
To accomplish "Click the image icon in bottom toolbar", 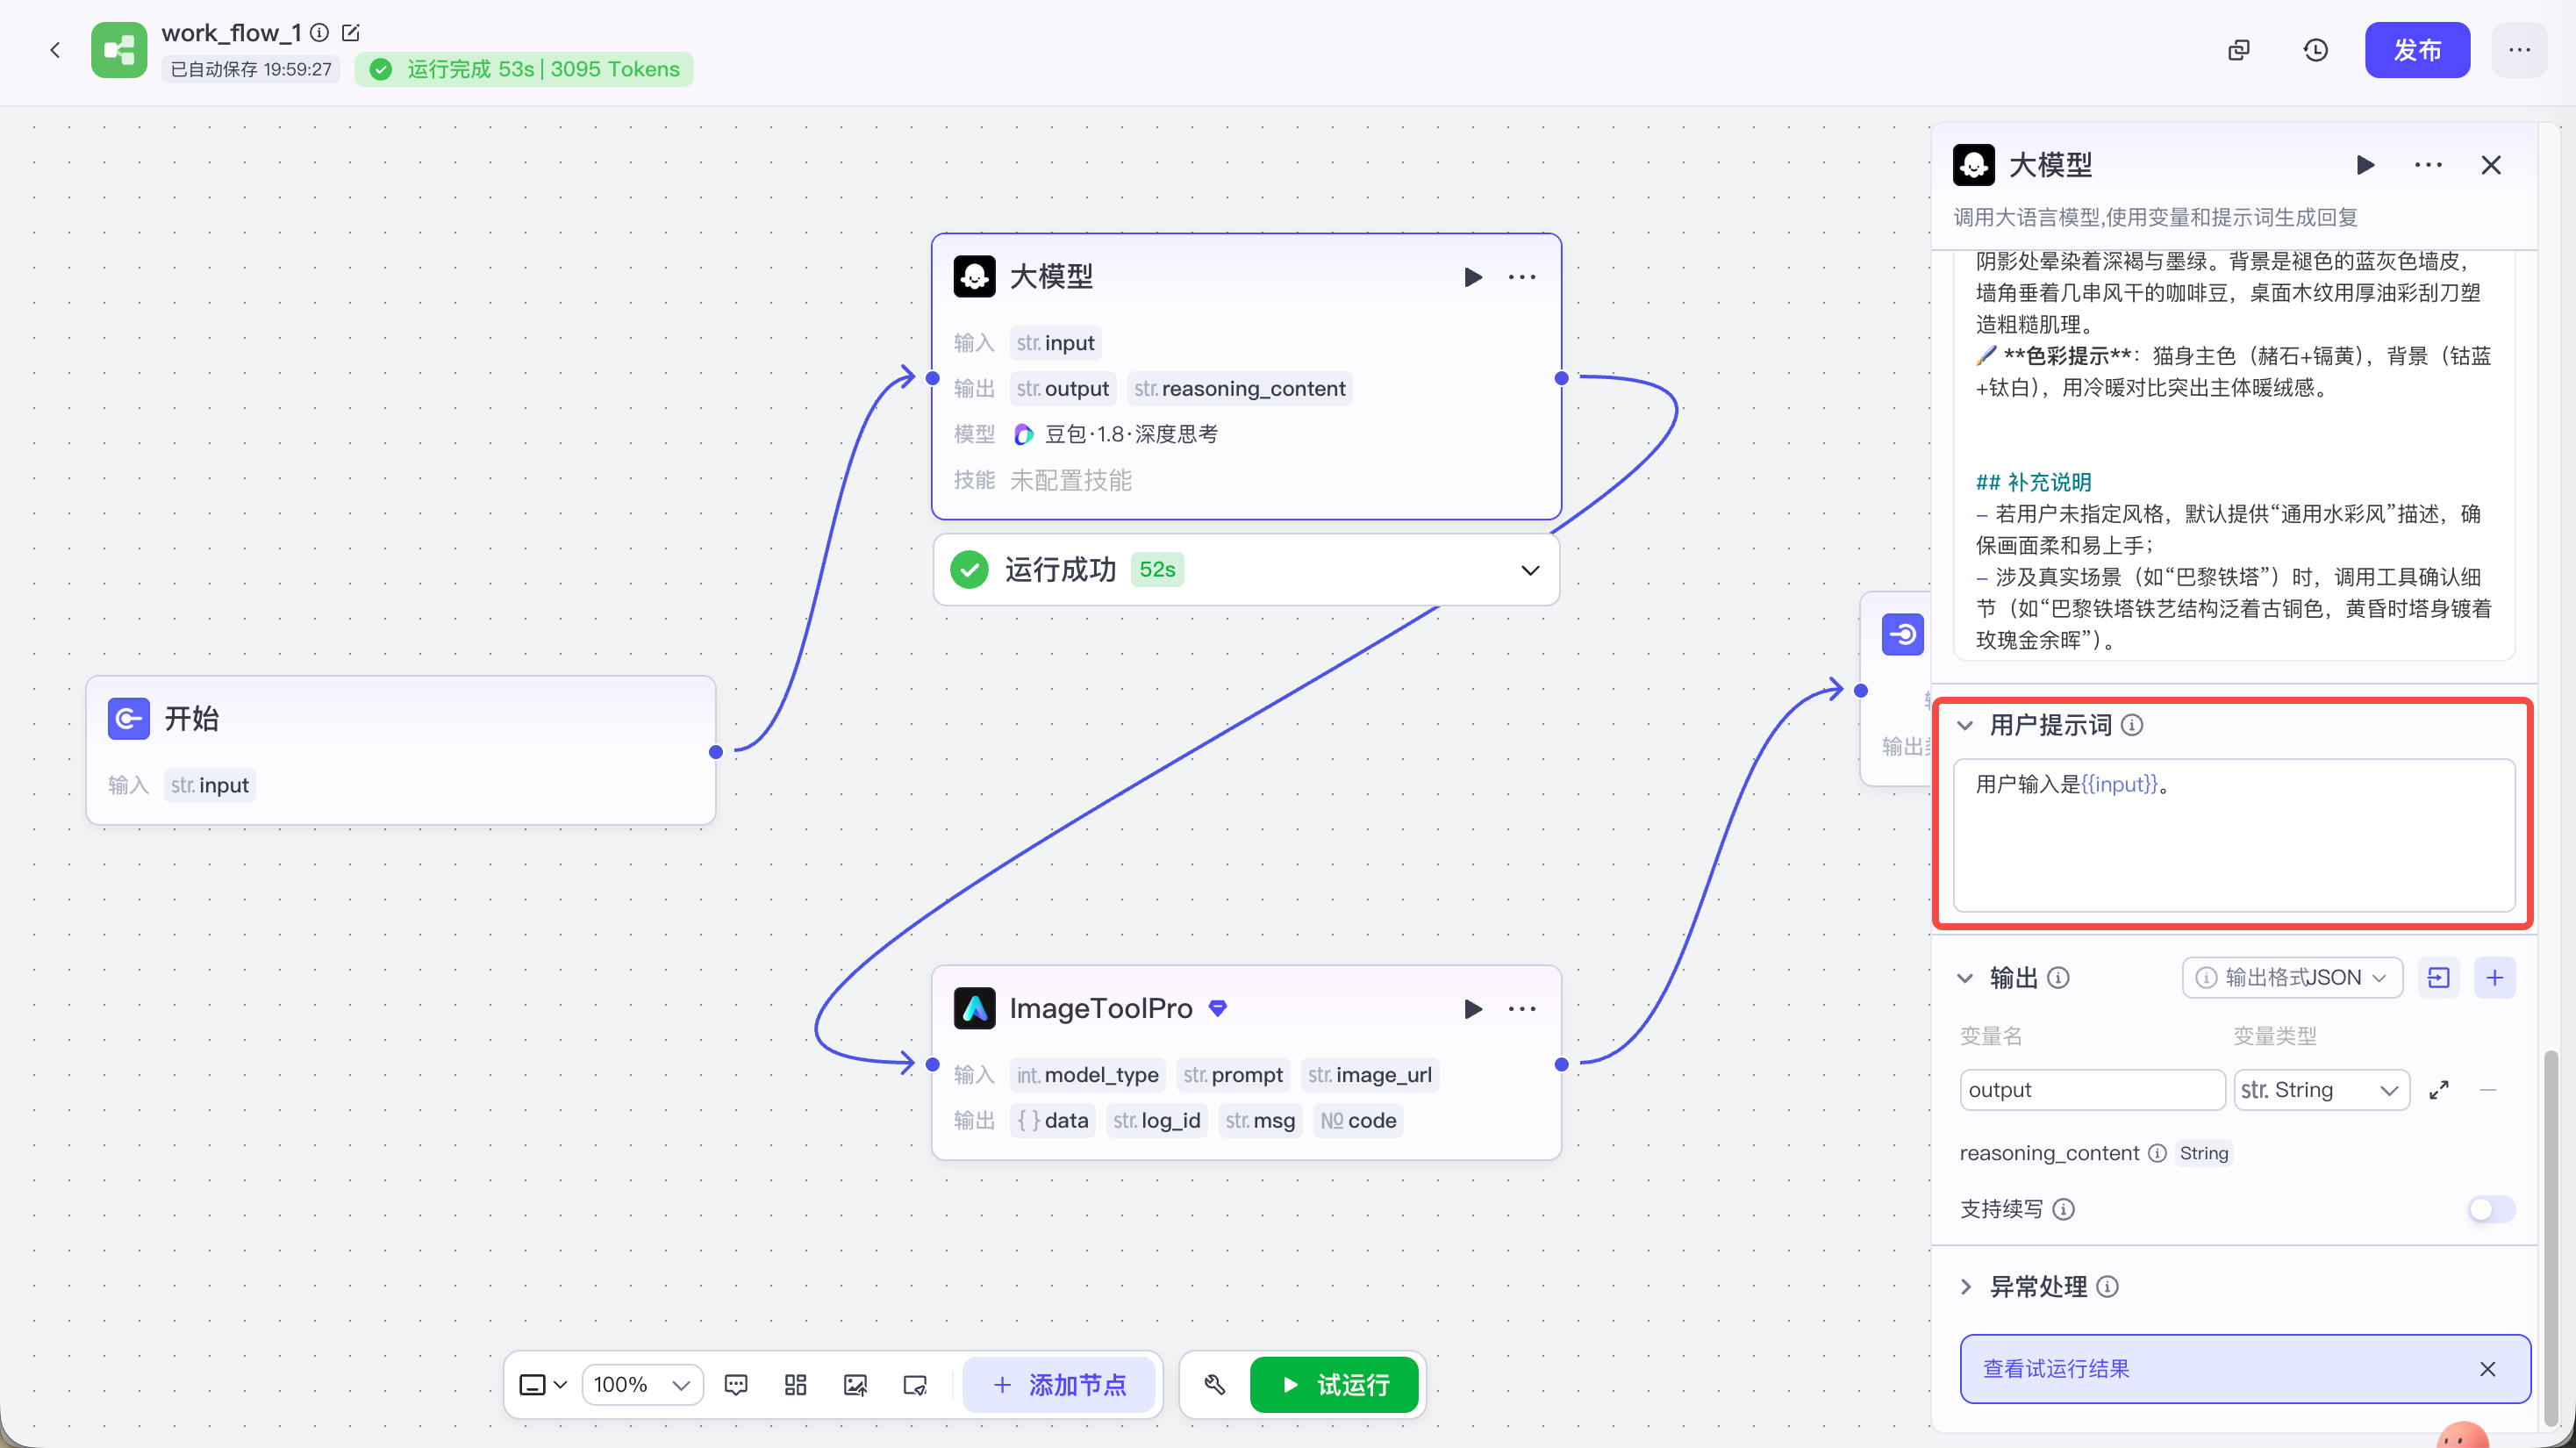I will [x=855, y=1385].
